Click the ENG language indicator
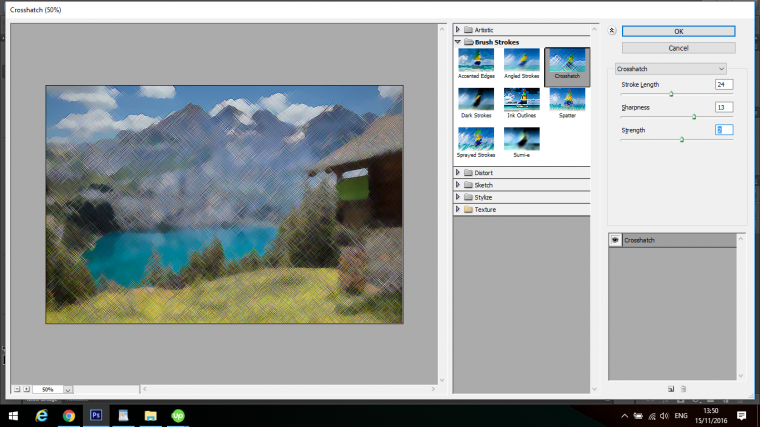760x427 pixels. point(681,416)
